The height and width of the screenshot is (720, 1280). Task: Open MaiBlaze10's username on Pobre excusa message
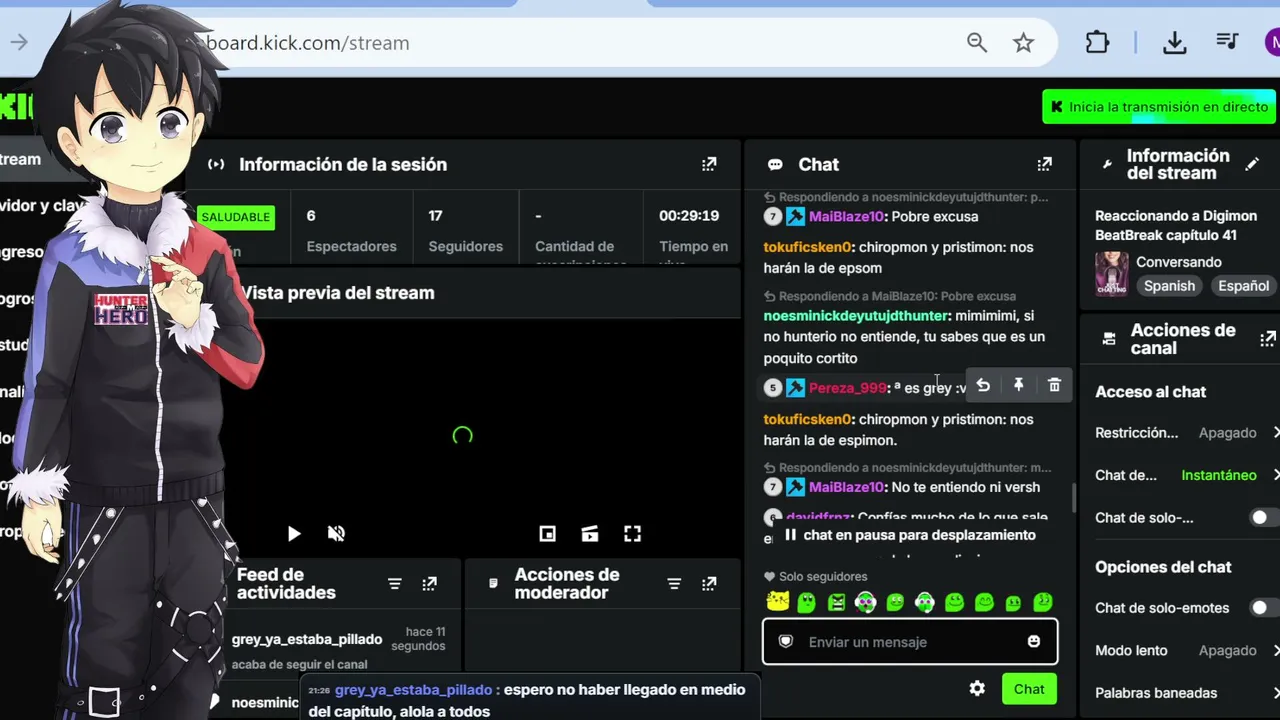846,216
